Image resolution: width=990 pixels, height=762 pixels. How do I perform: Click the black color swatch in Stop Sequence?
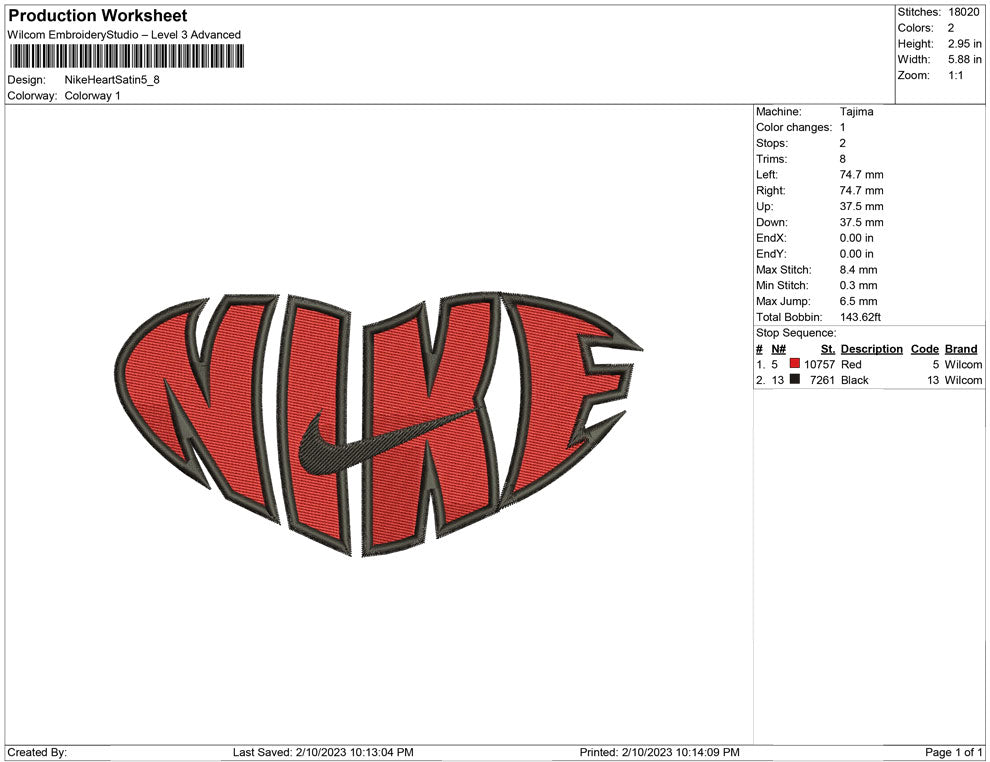pos(795,379)
